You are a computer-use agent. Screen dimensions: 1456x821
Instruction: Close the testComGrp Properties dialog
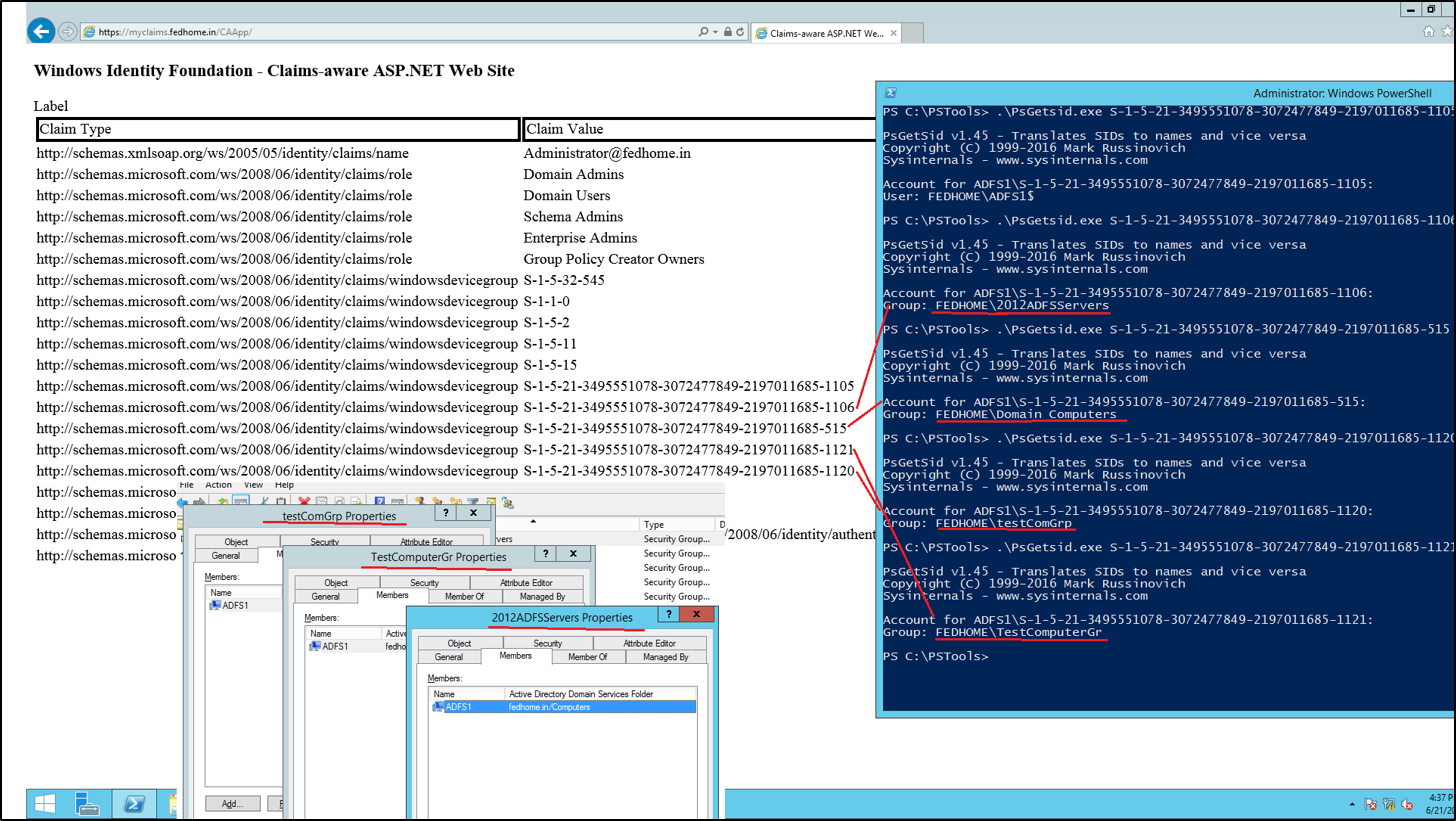point(474,513)
